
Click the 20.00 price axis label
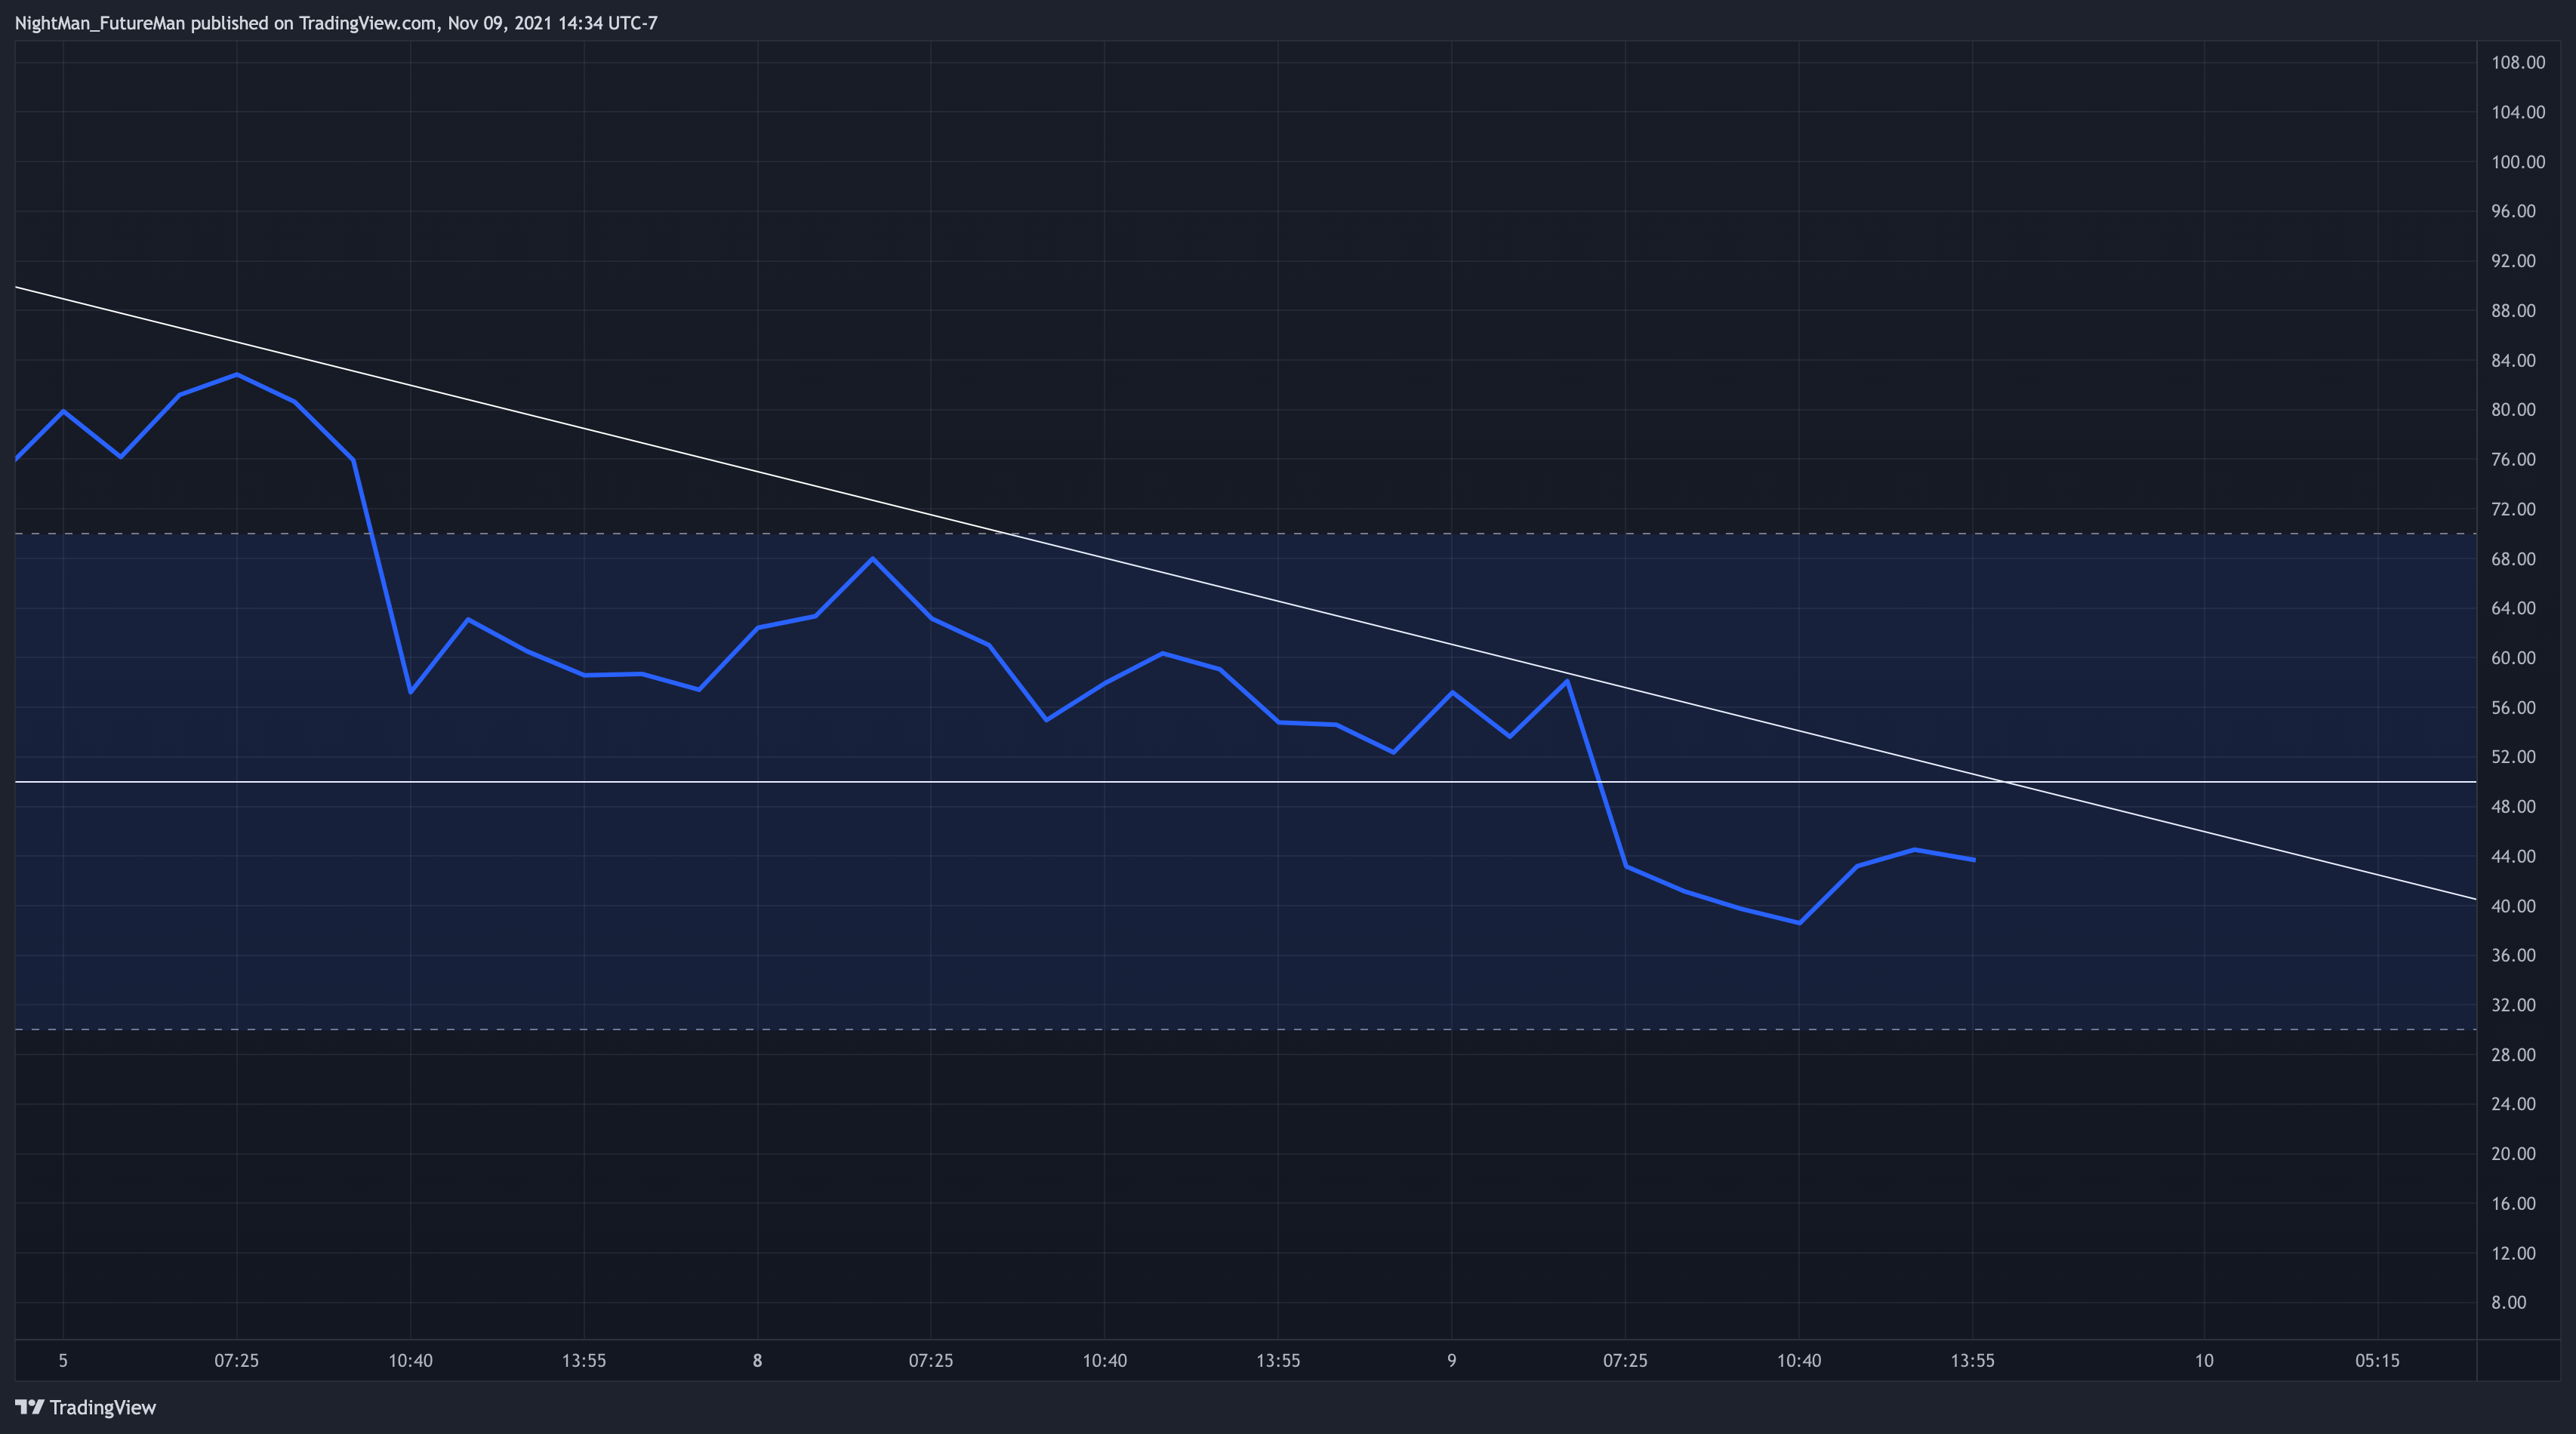(x=2514, y=1154)
